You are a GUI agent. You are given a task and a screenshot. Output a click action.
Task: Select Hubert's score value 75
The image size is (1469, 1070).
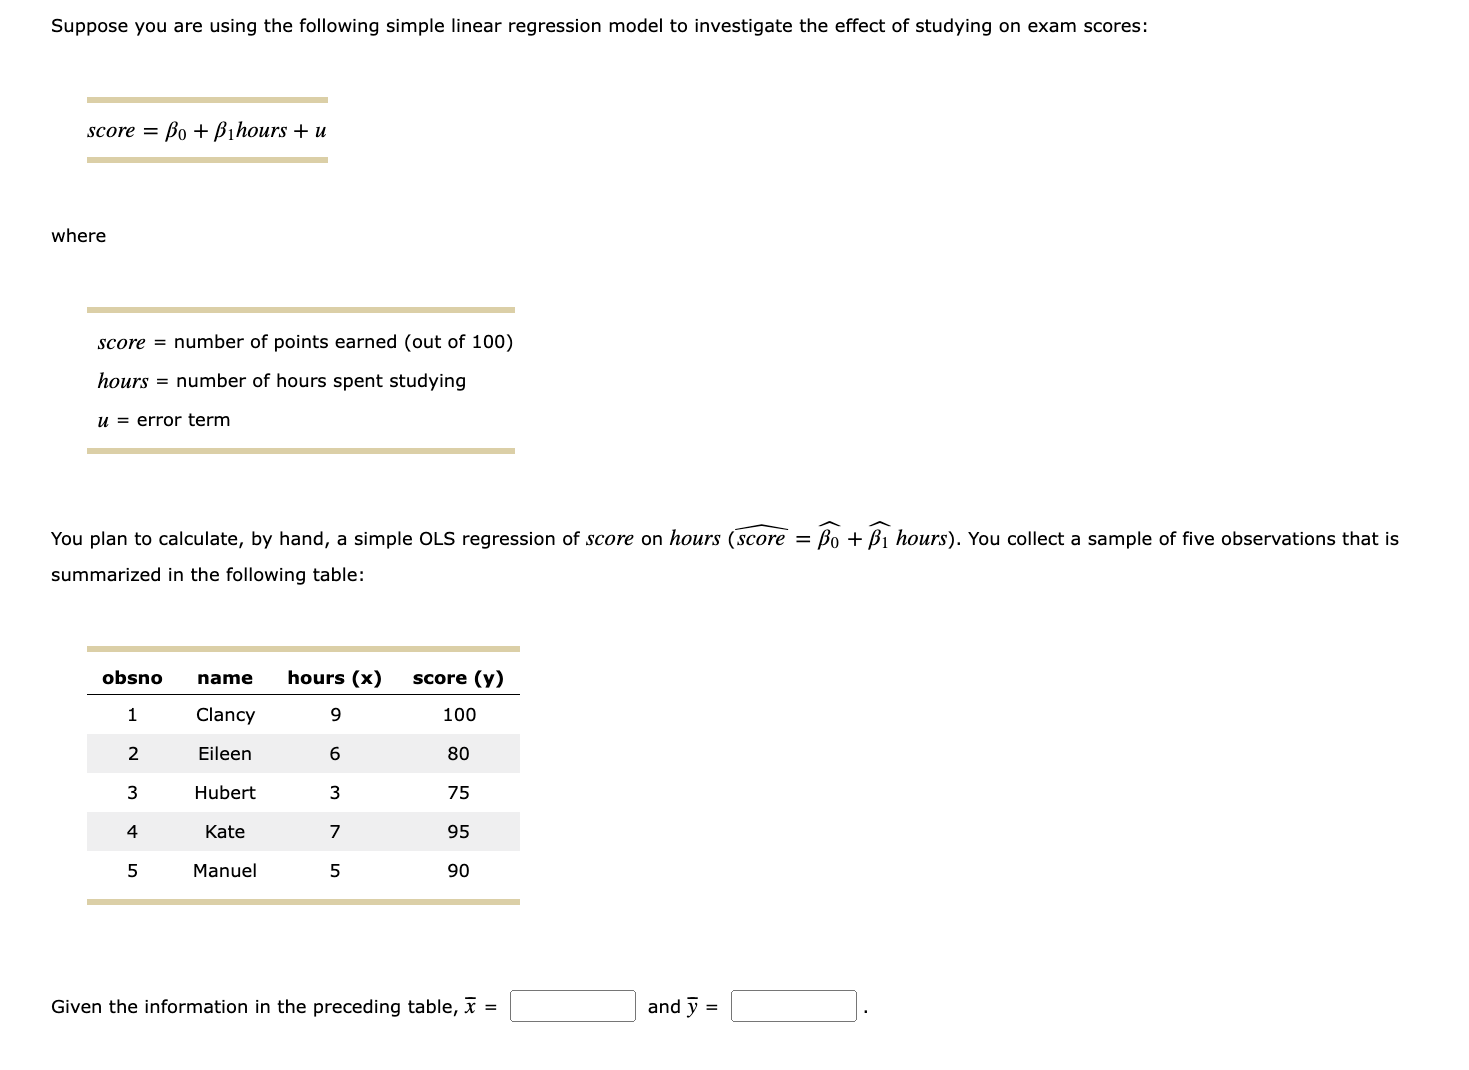coord(457,792)
